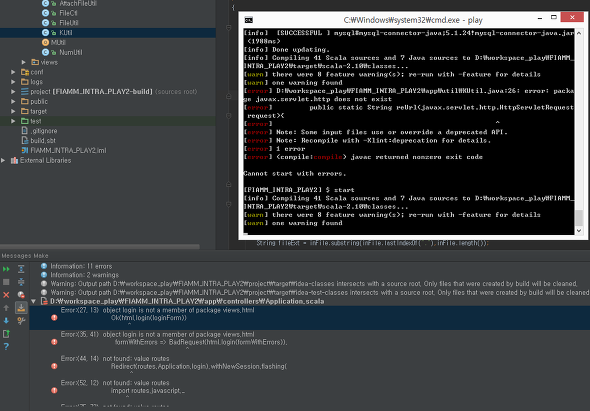Screen dimensions: 590x411
Task: Select build.sbt file name
Action: pos(43,140)
